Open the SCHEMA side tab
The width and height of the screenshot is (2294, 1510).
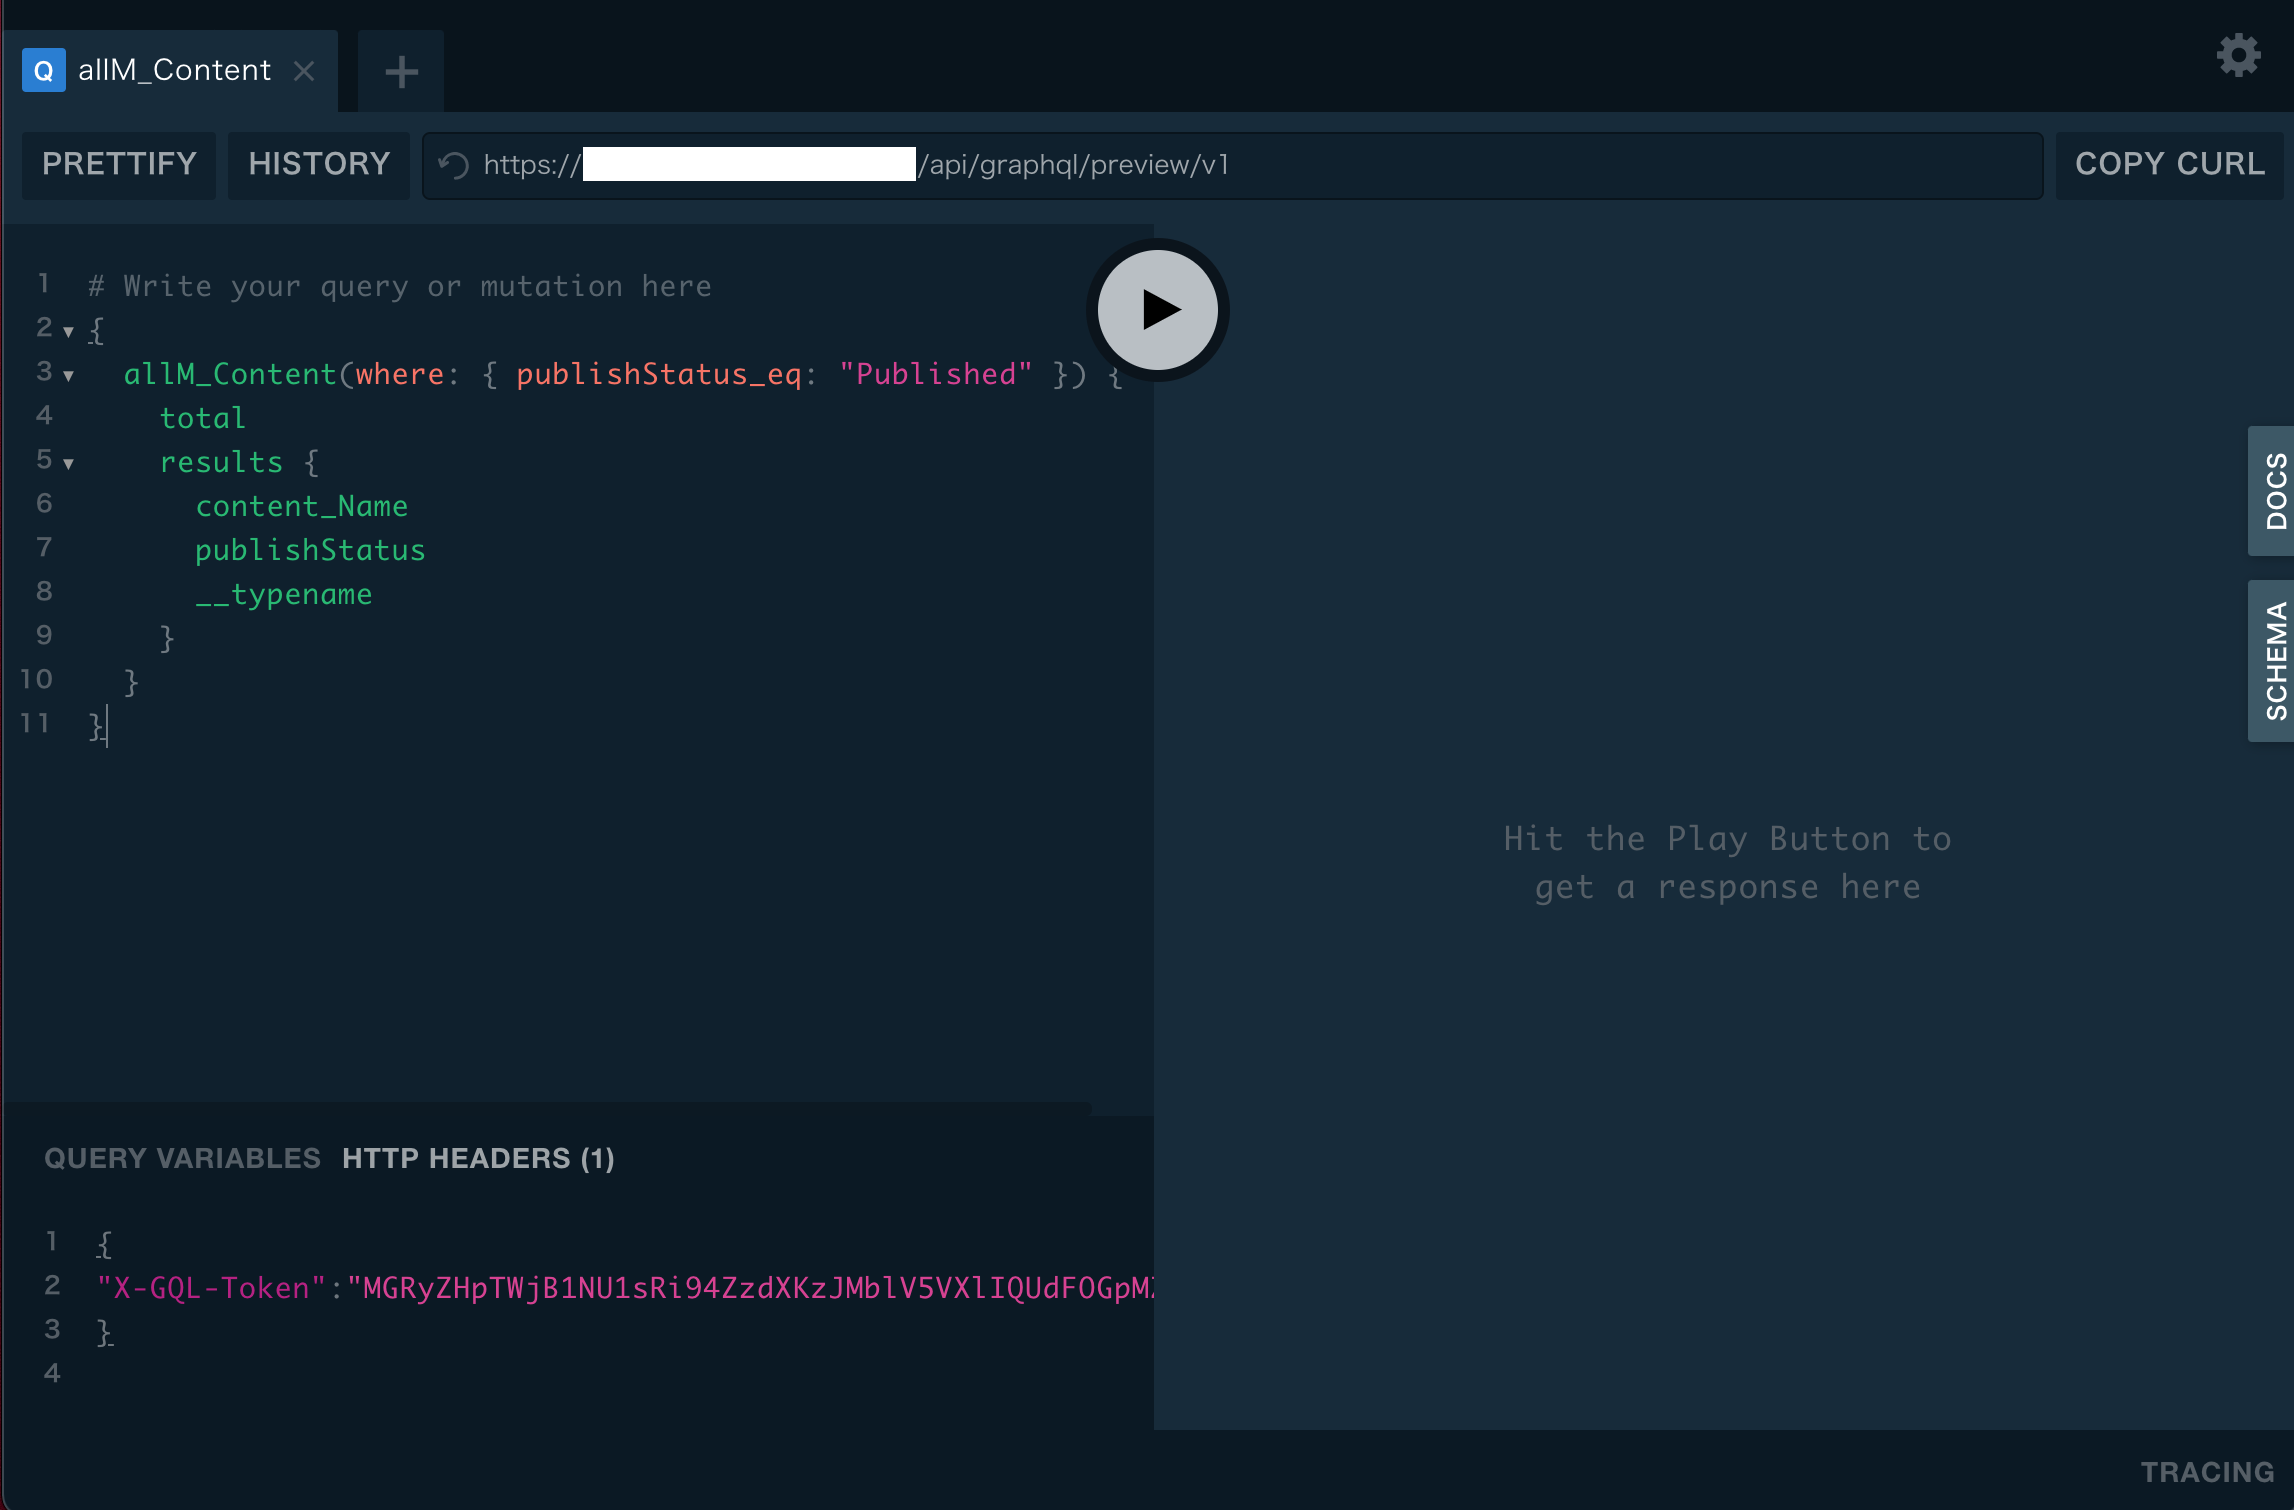(x=2271, y=661)
